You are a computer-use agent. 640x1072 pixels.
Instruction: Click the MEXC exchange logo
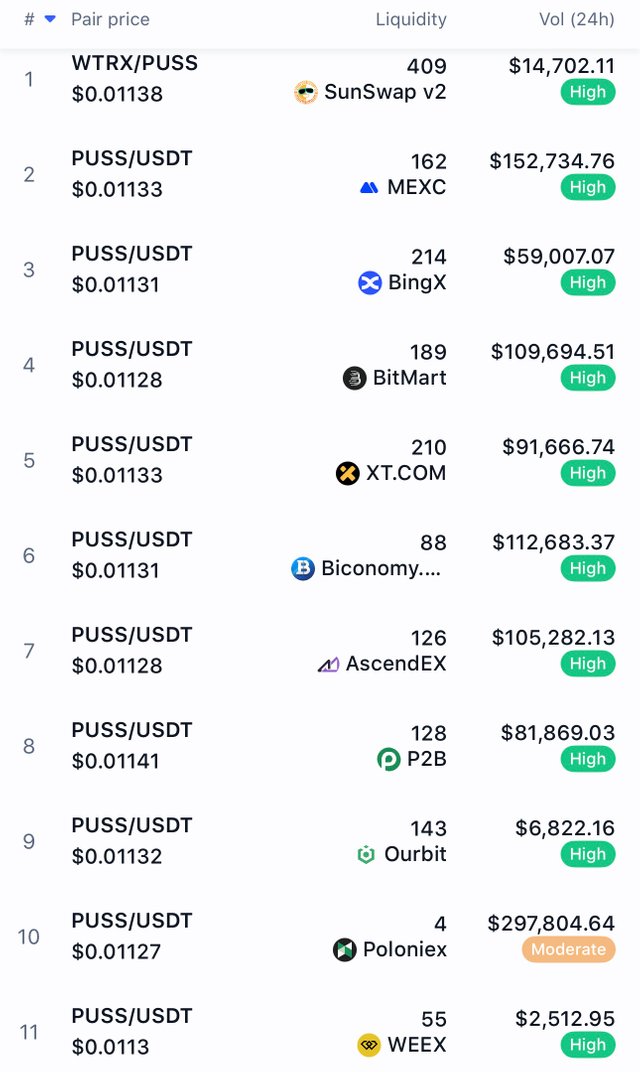(369, 187)
